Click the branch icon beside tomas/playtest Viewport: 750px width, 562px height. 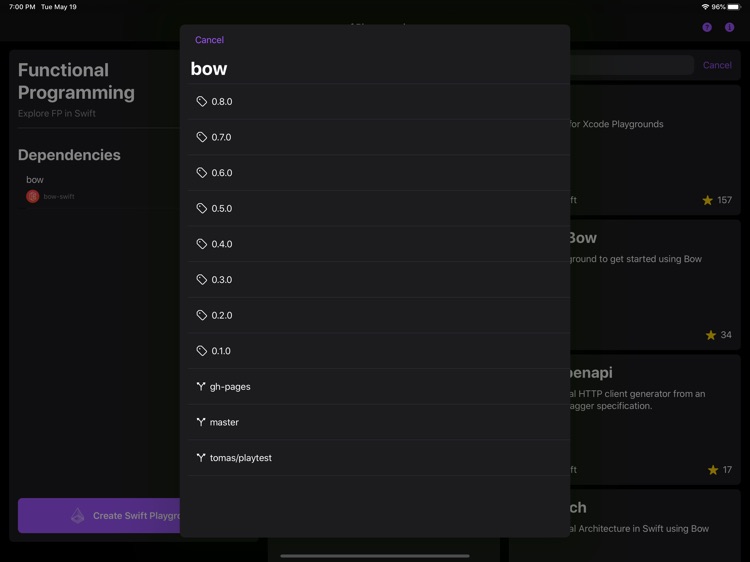[x=201, y=458]
